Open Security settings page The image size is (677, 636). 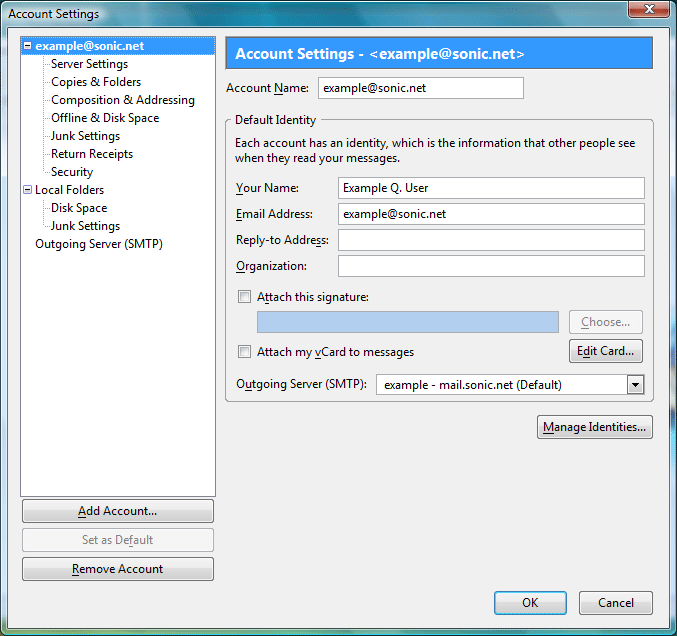coord(72,172)
